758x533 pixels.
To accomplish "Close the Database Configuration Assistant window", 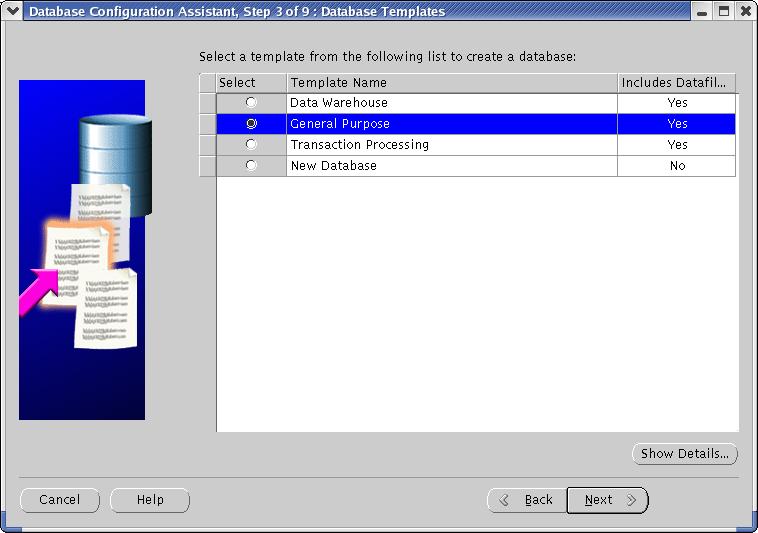I will (x=745, y=11).
